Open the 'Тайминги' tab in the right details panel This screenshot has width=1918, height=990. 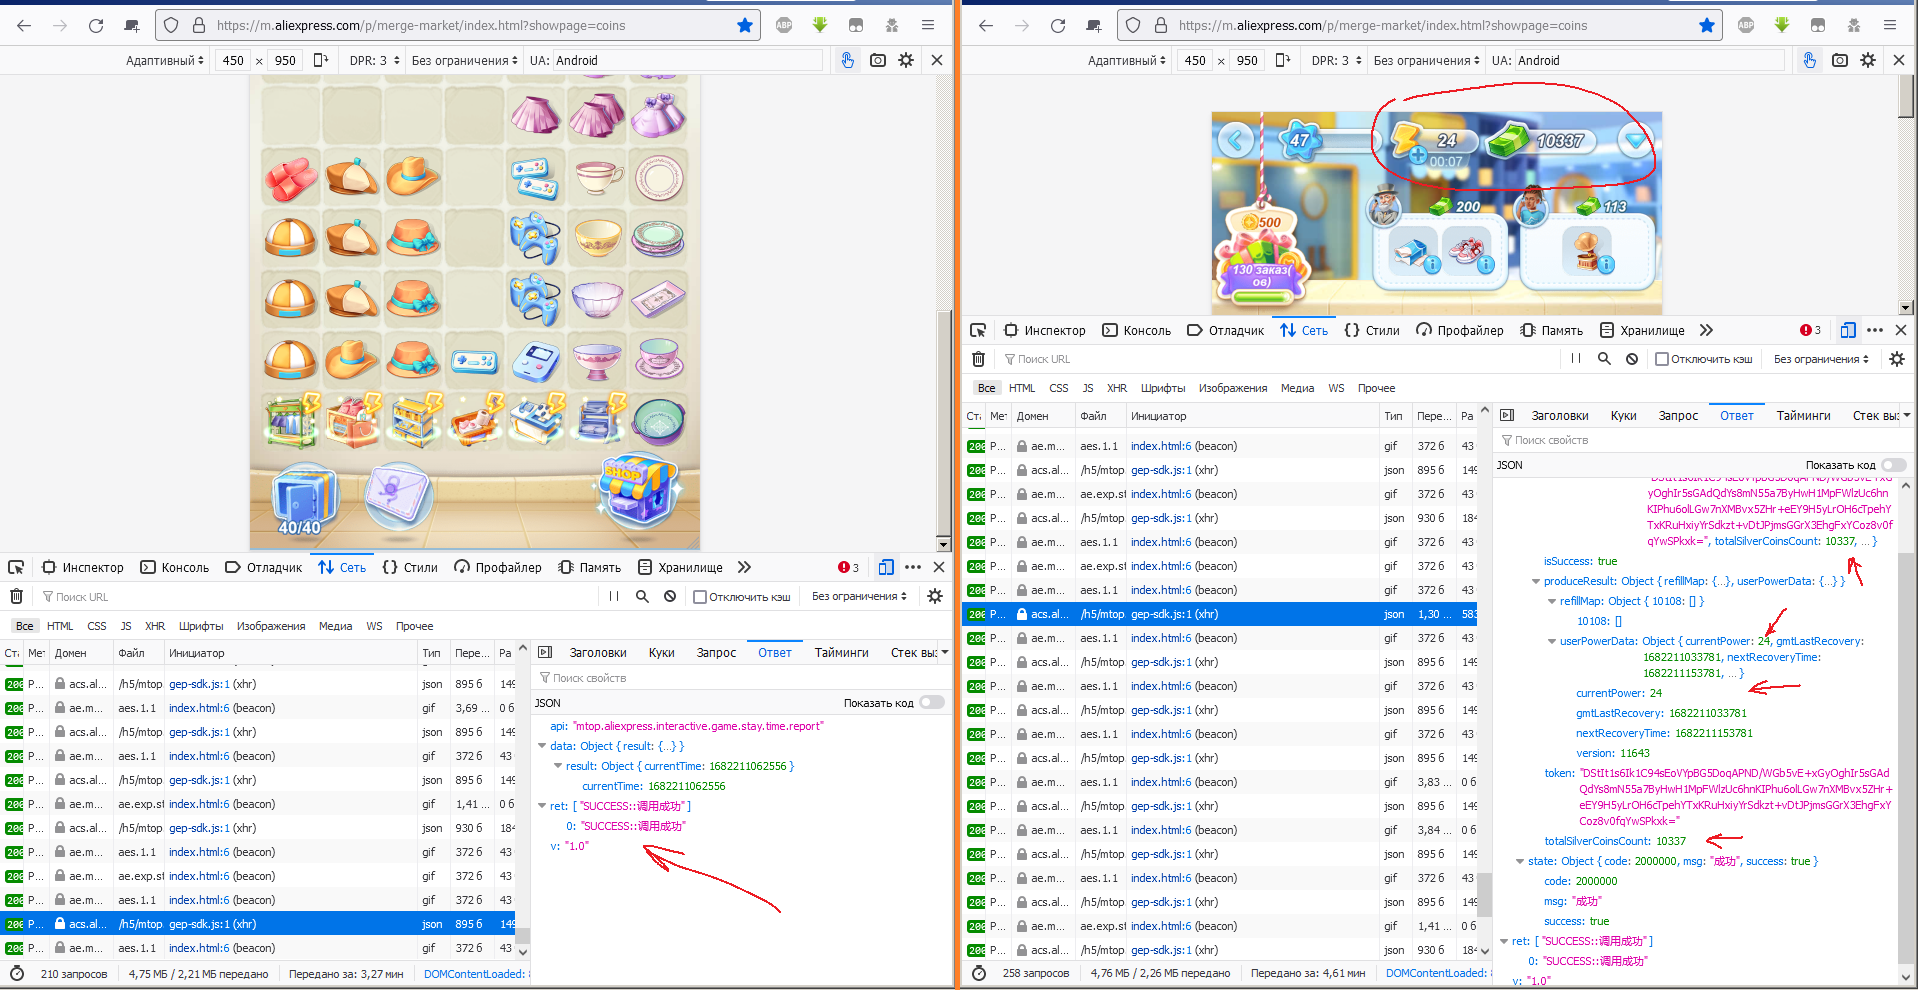[1803, 415]
